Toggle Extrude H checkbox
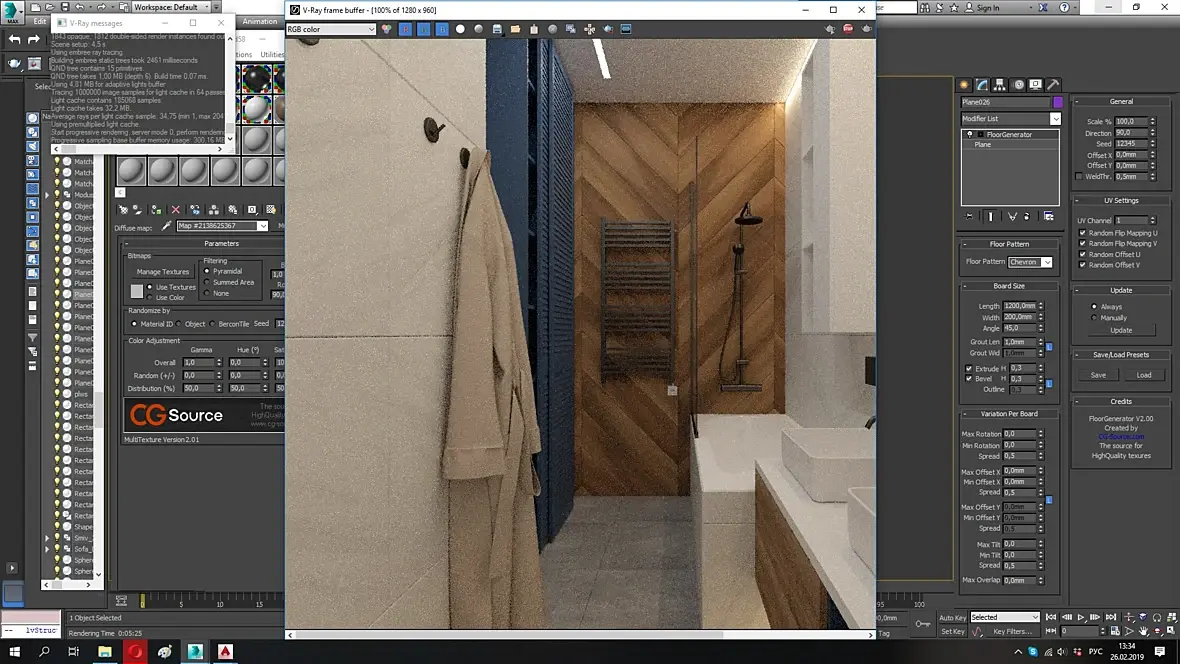The height and width of the screenshot is (664, 1180). (x=969, y=369)
